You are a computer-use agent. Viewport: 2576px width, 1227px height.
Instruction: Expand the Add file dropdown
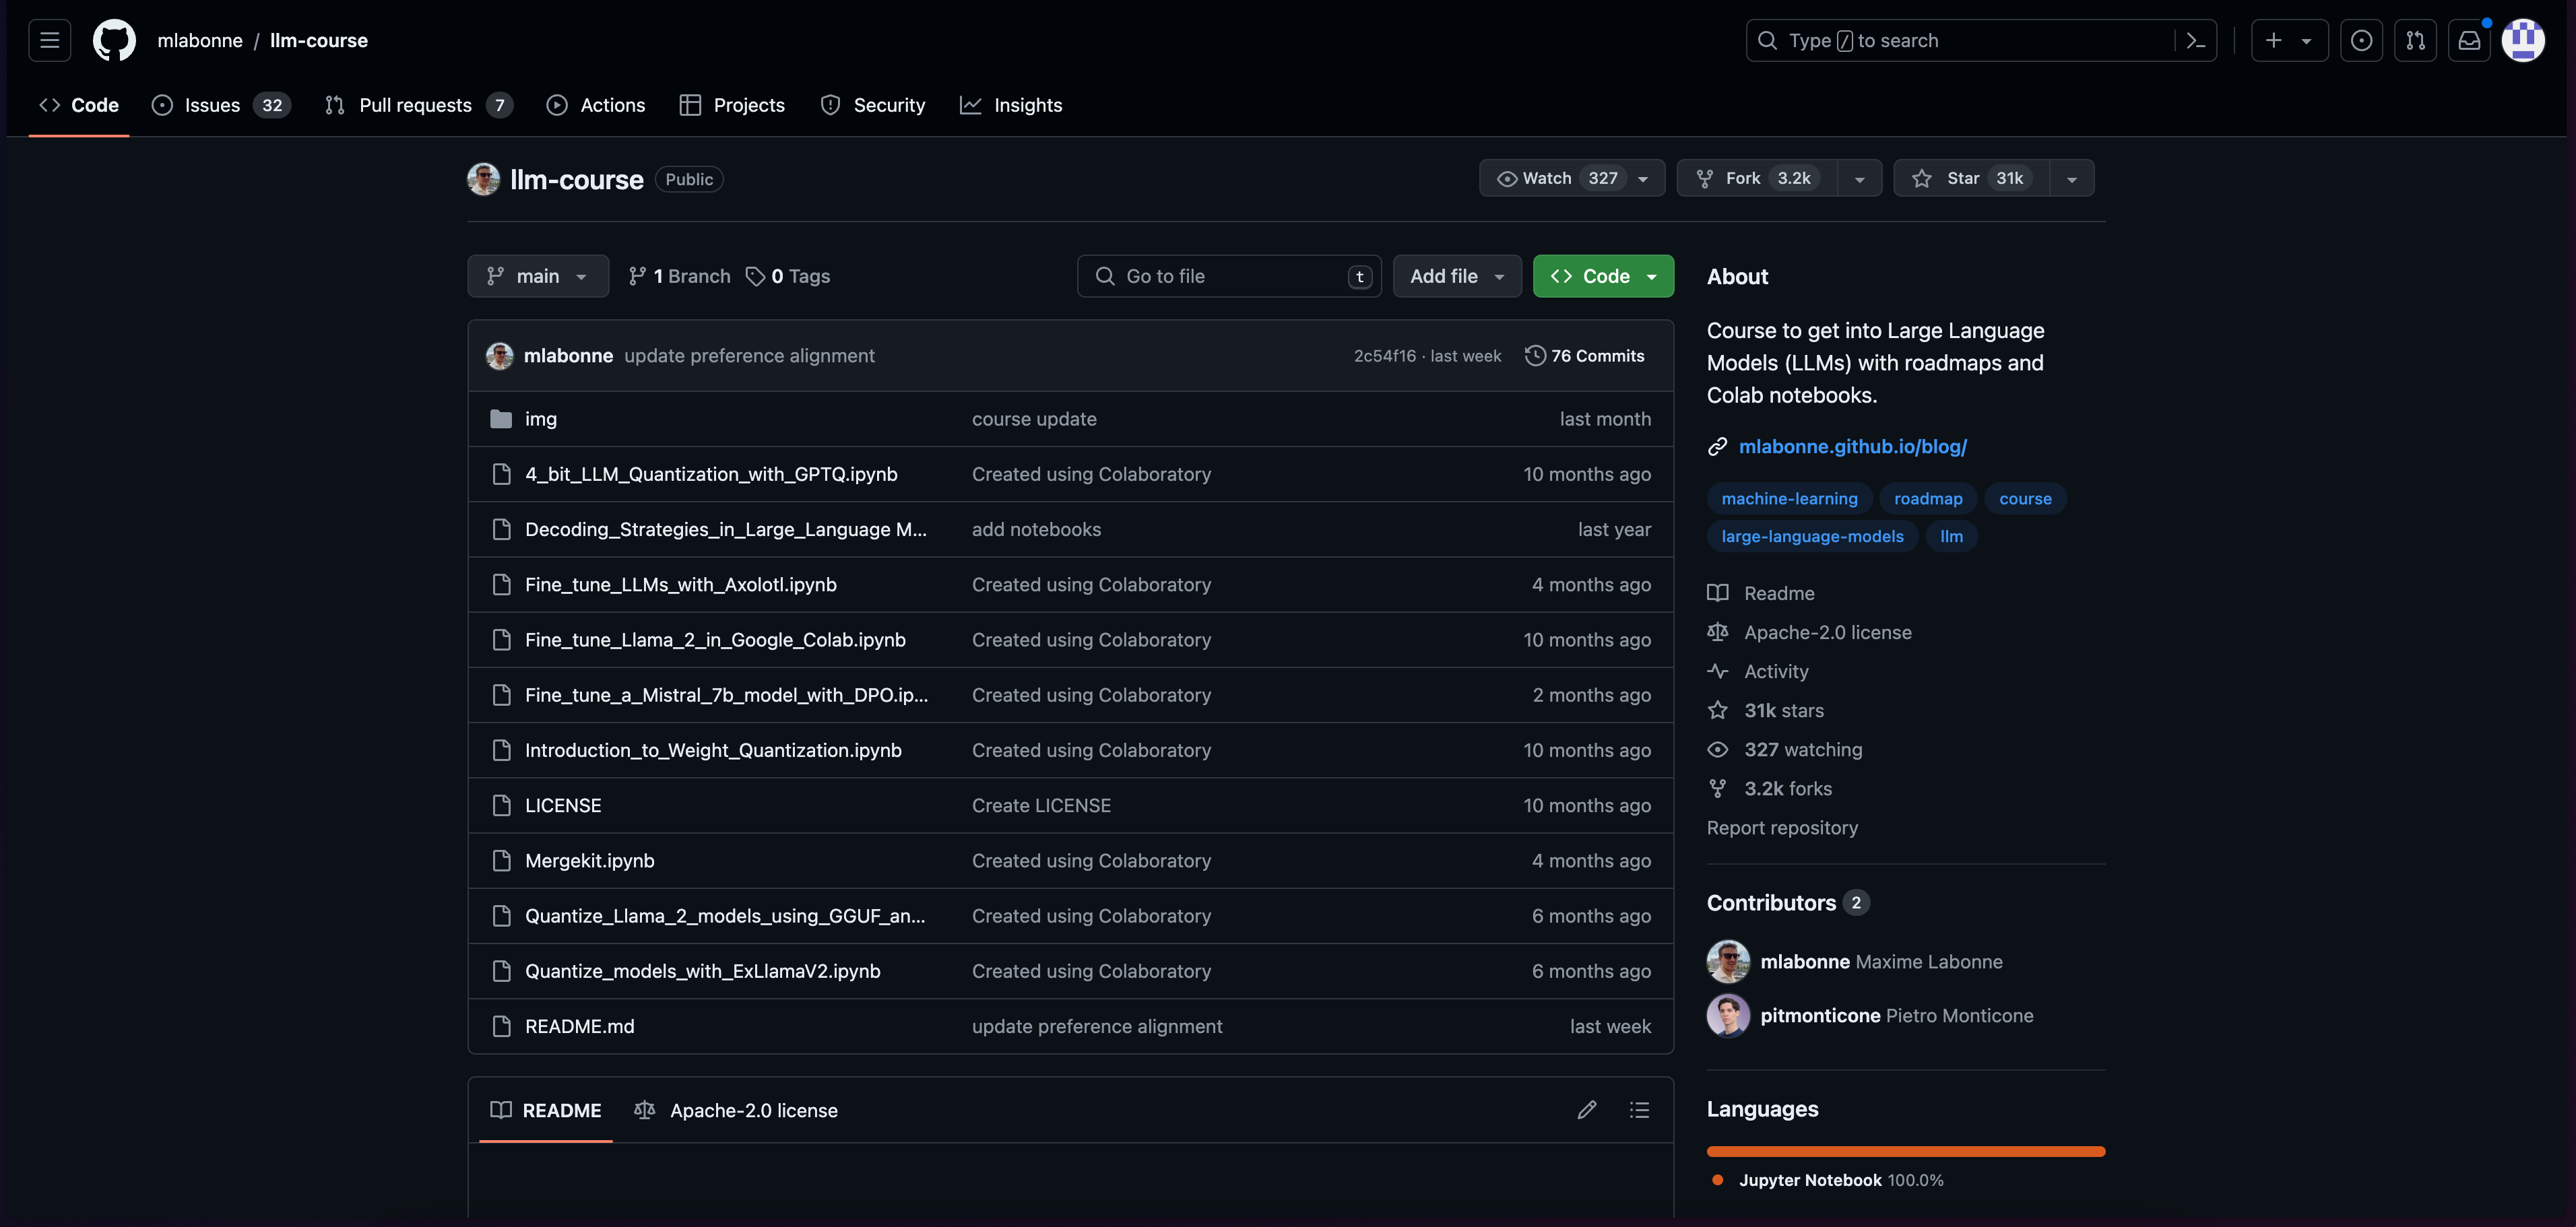click(1457, 276)
